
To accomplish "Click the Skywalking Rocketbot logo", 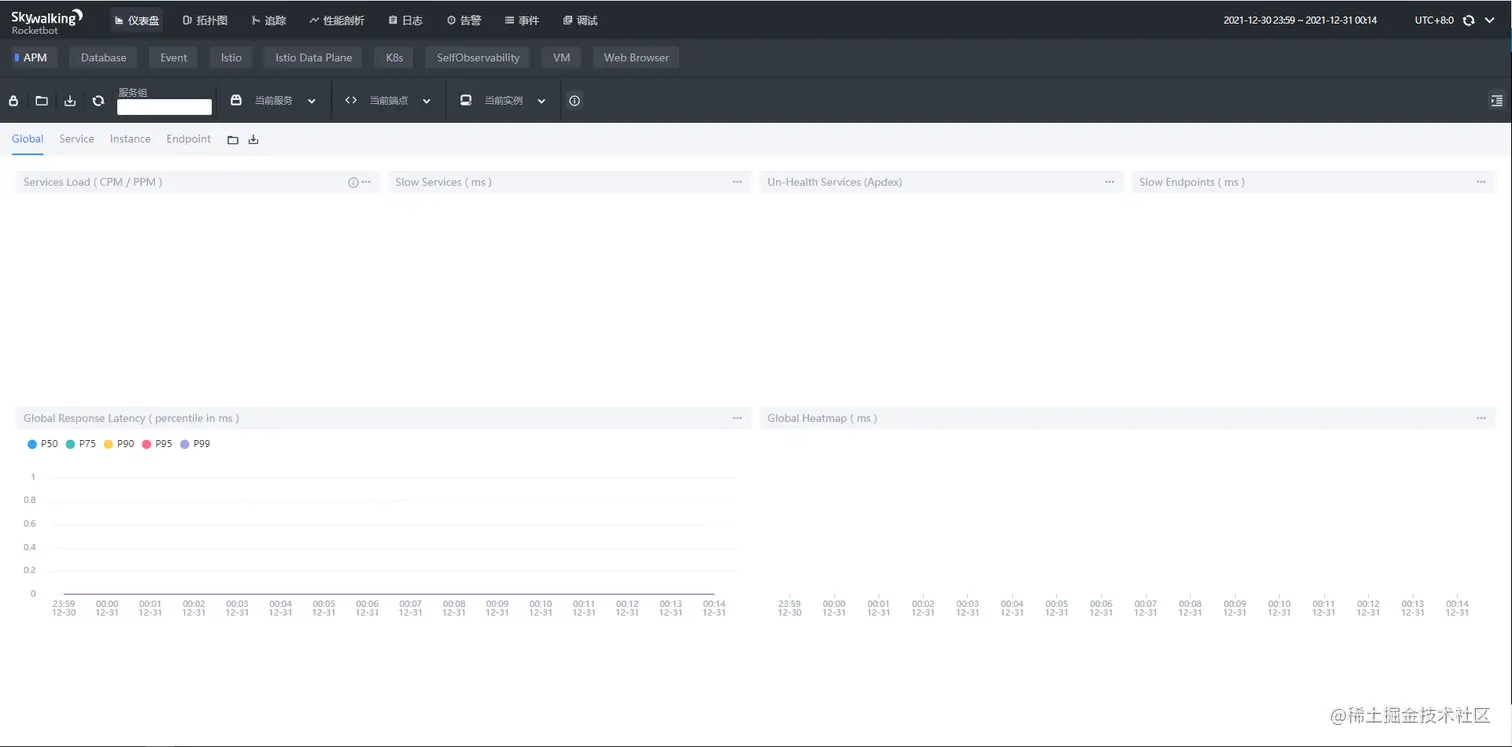I will tap(47, 20).
